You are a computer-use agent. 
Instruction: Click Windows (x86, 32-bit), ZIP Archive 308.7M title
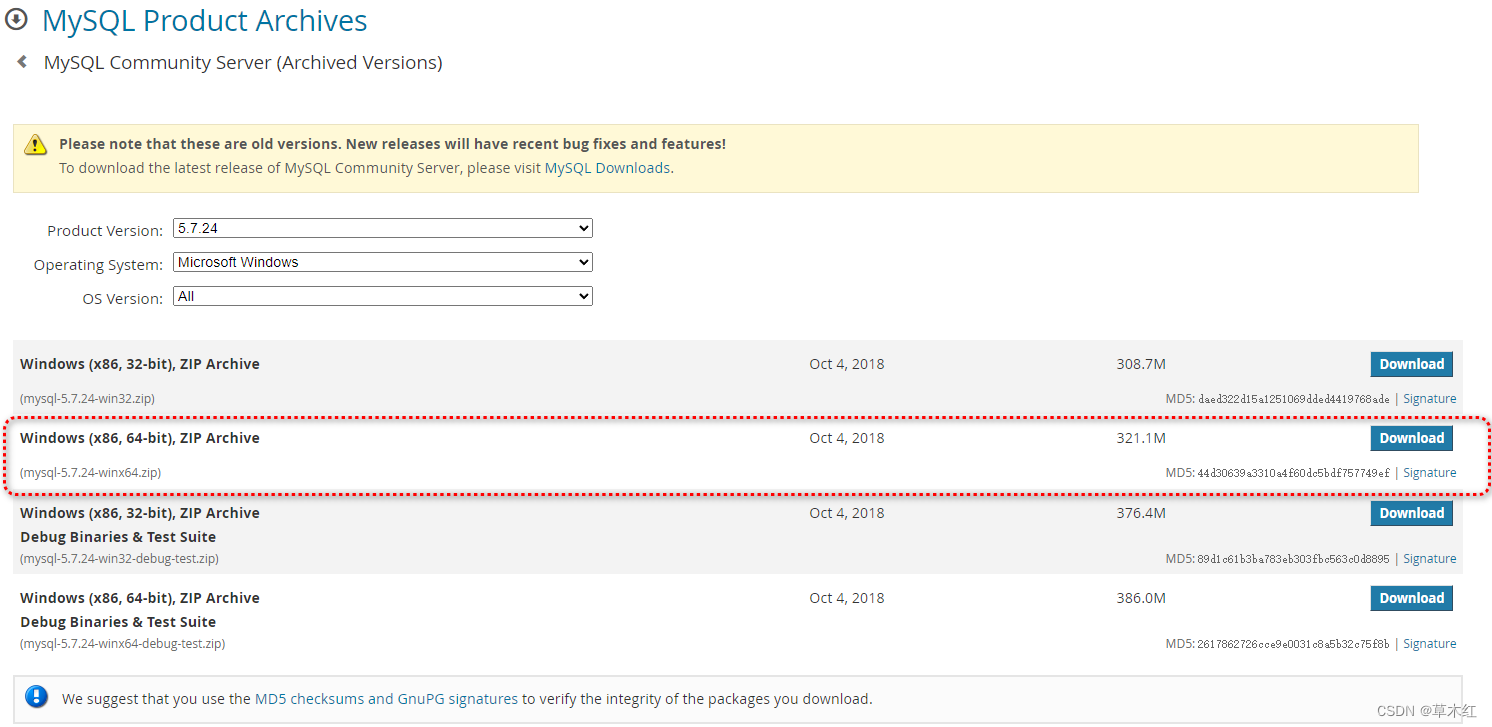click(140, 364)
